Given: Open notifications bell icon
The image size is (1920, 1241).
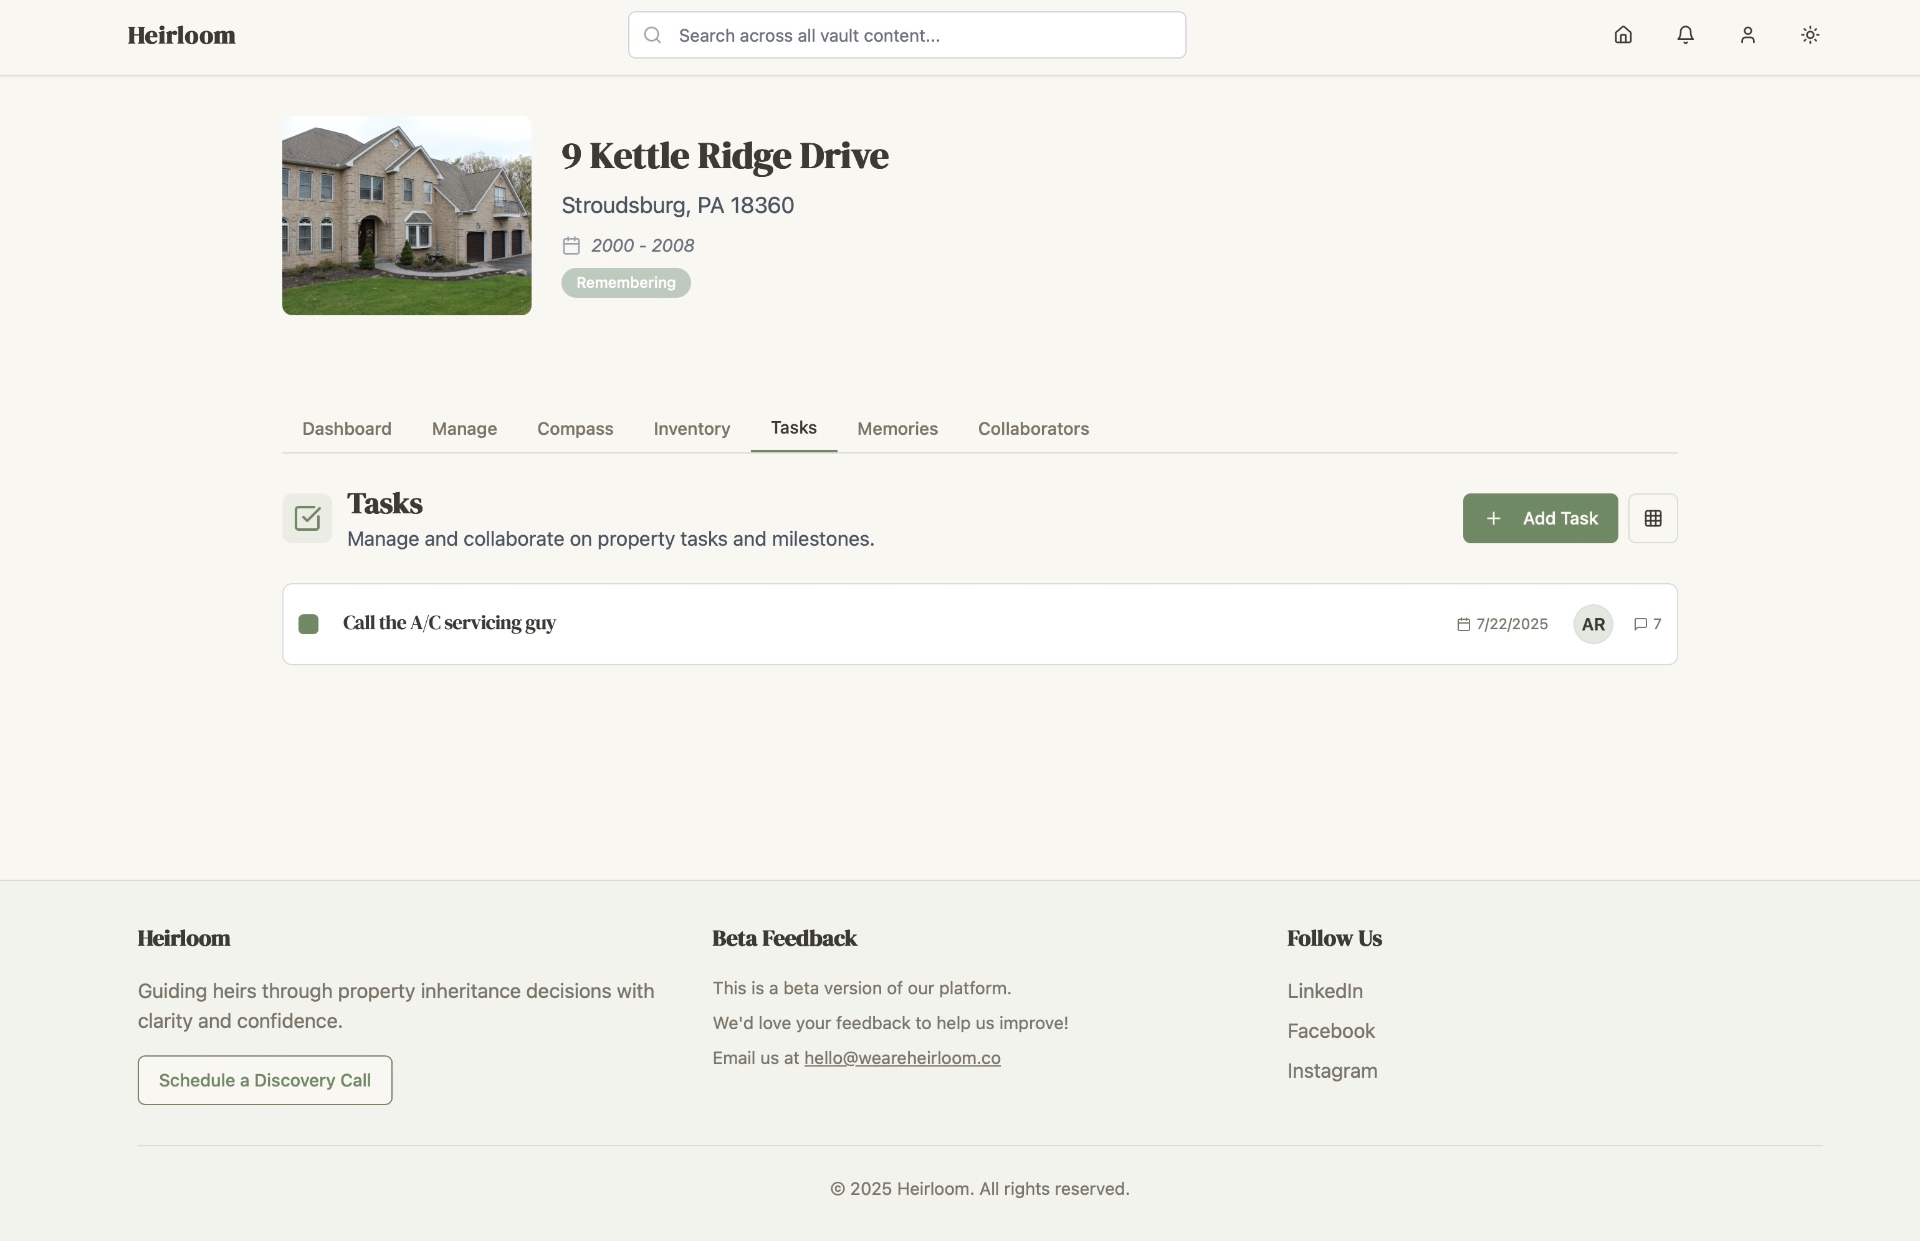Looking at the screenshot, I should (1685, 35).
